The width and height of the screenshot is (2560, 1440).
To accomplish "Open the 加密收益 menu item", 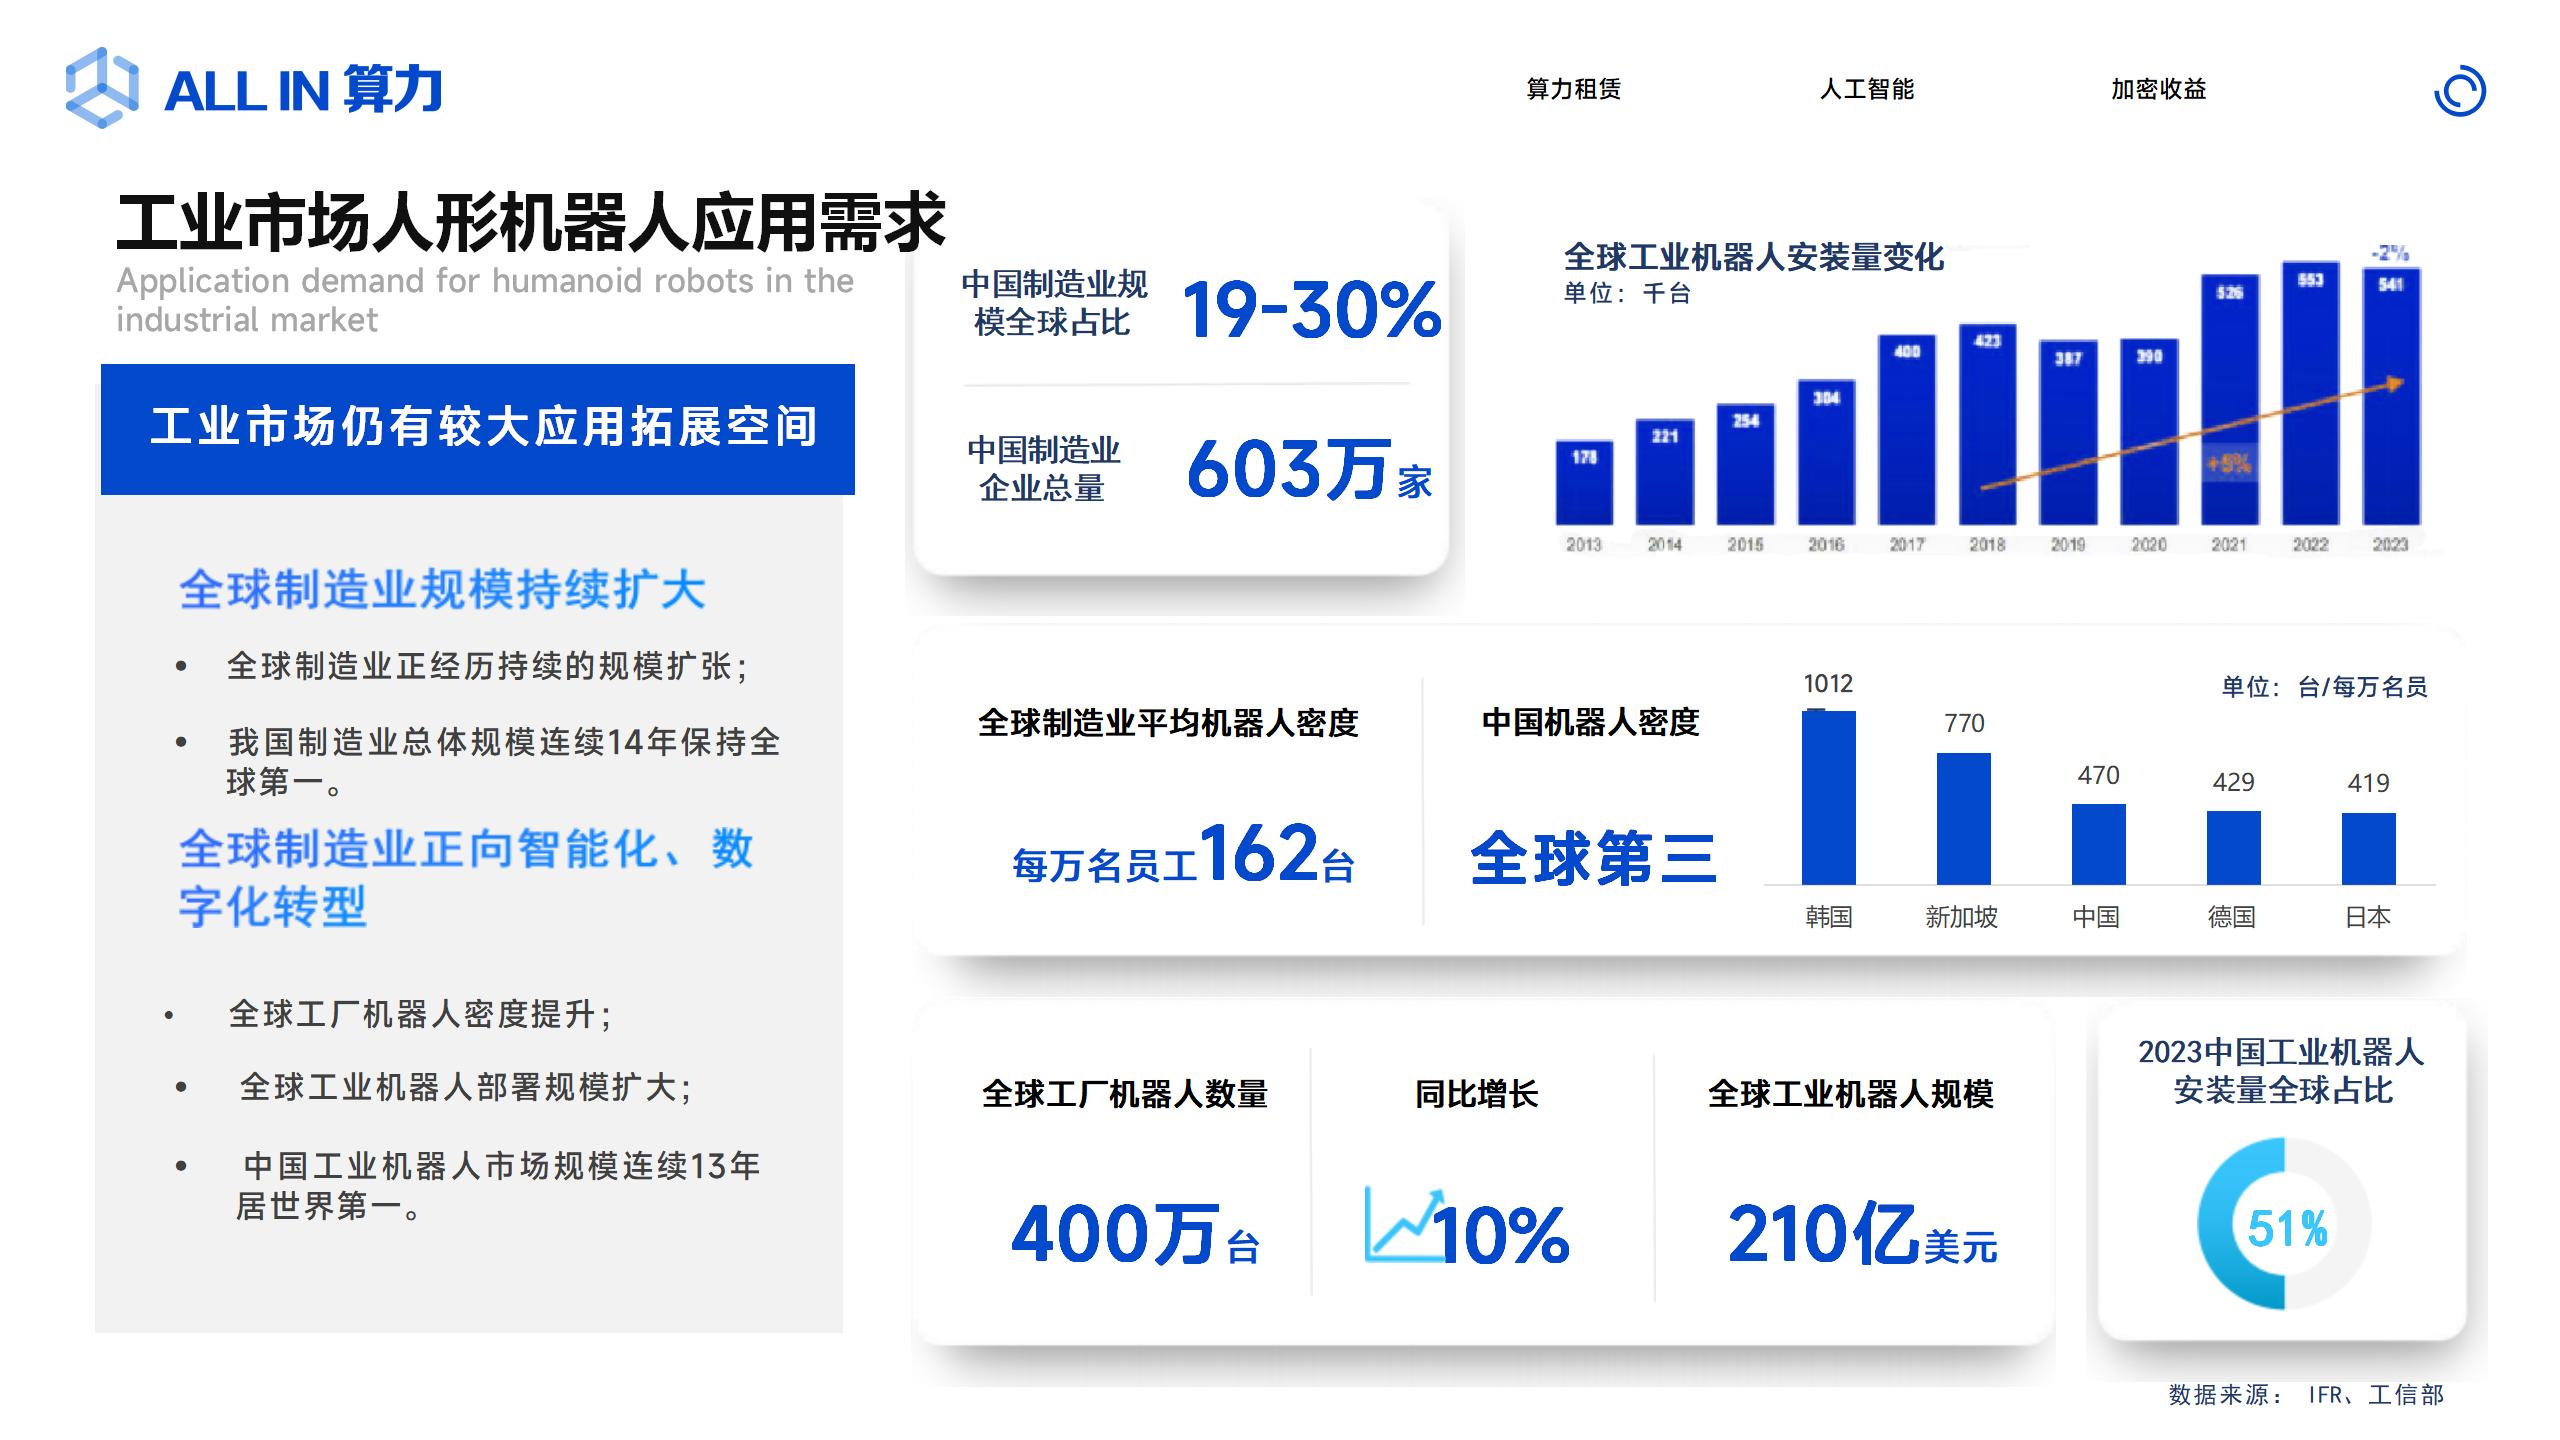I will pyautogui.click(x=2158, y=90).
